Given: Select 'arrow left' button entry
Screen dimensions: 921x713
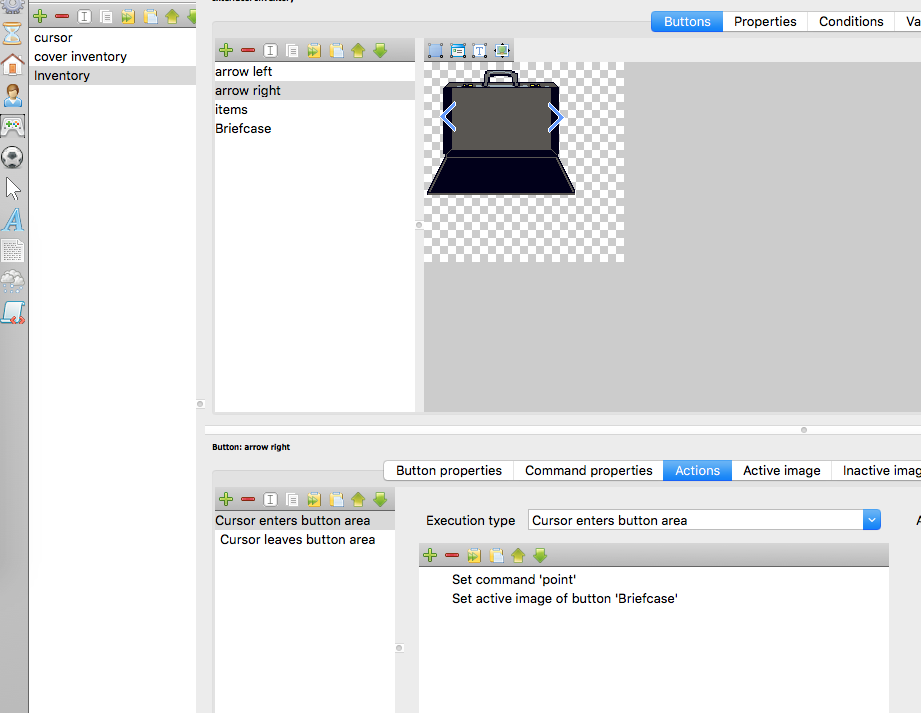Looking at the screenshot, I should coord(315,72).
